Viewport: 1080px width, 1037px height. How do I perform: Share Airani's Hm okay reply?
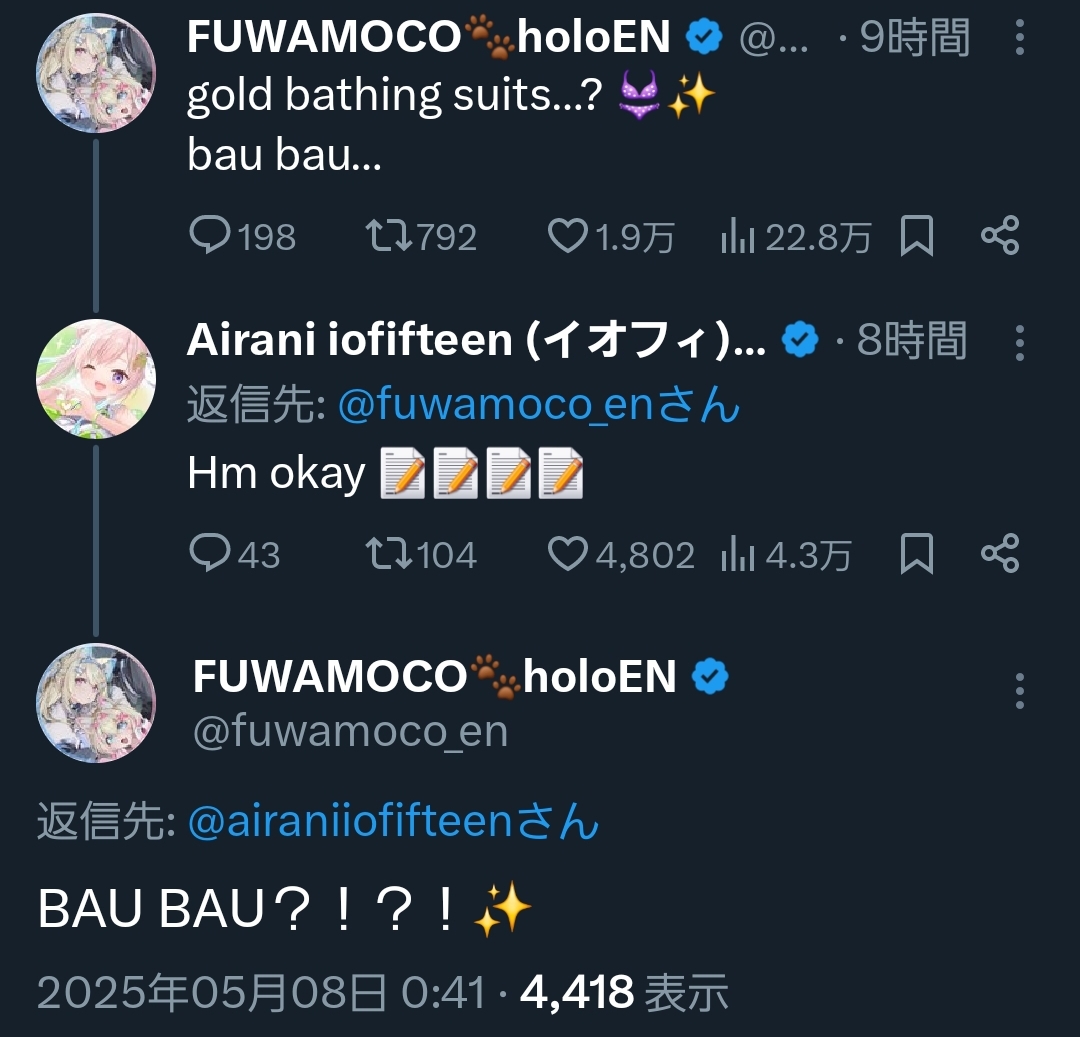1000,553
